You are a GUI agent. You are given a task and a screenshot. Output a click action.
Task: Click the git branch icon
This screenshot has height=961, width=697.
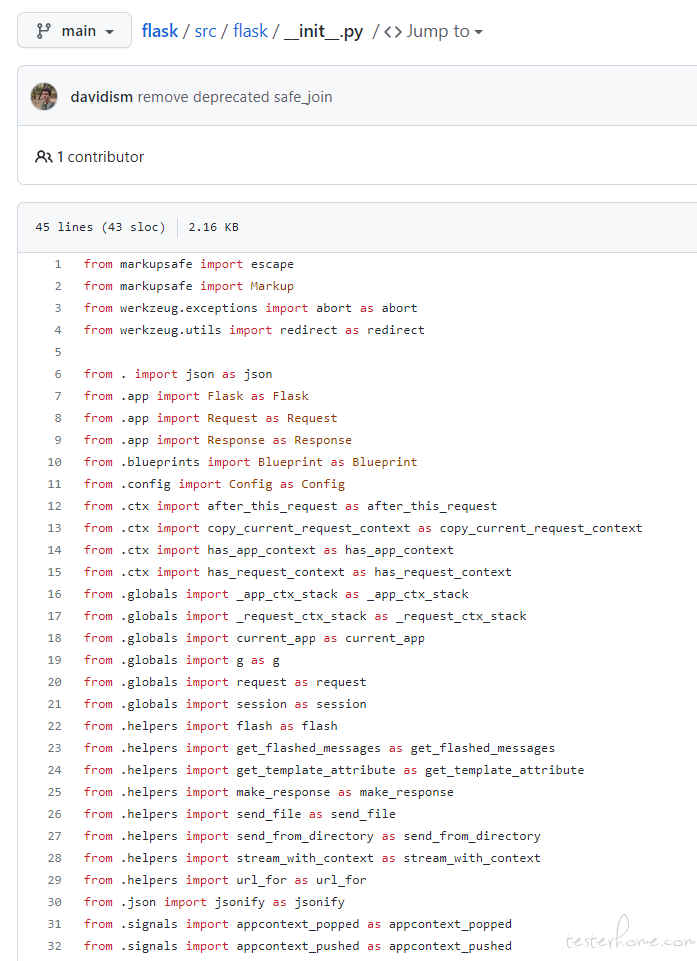click(44, 31)
